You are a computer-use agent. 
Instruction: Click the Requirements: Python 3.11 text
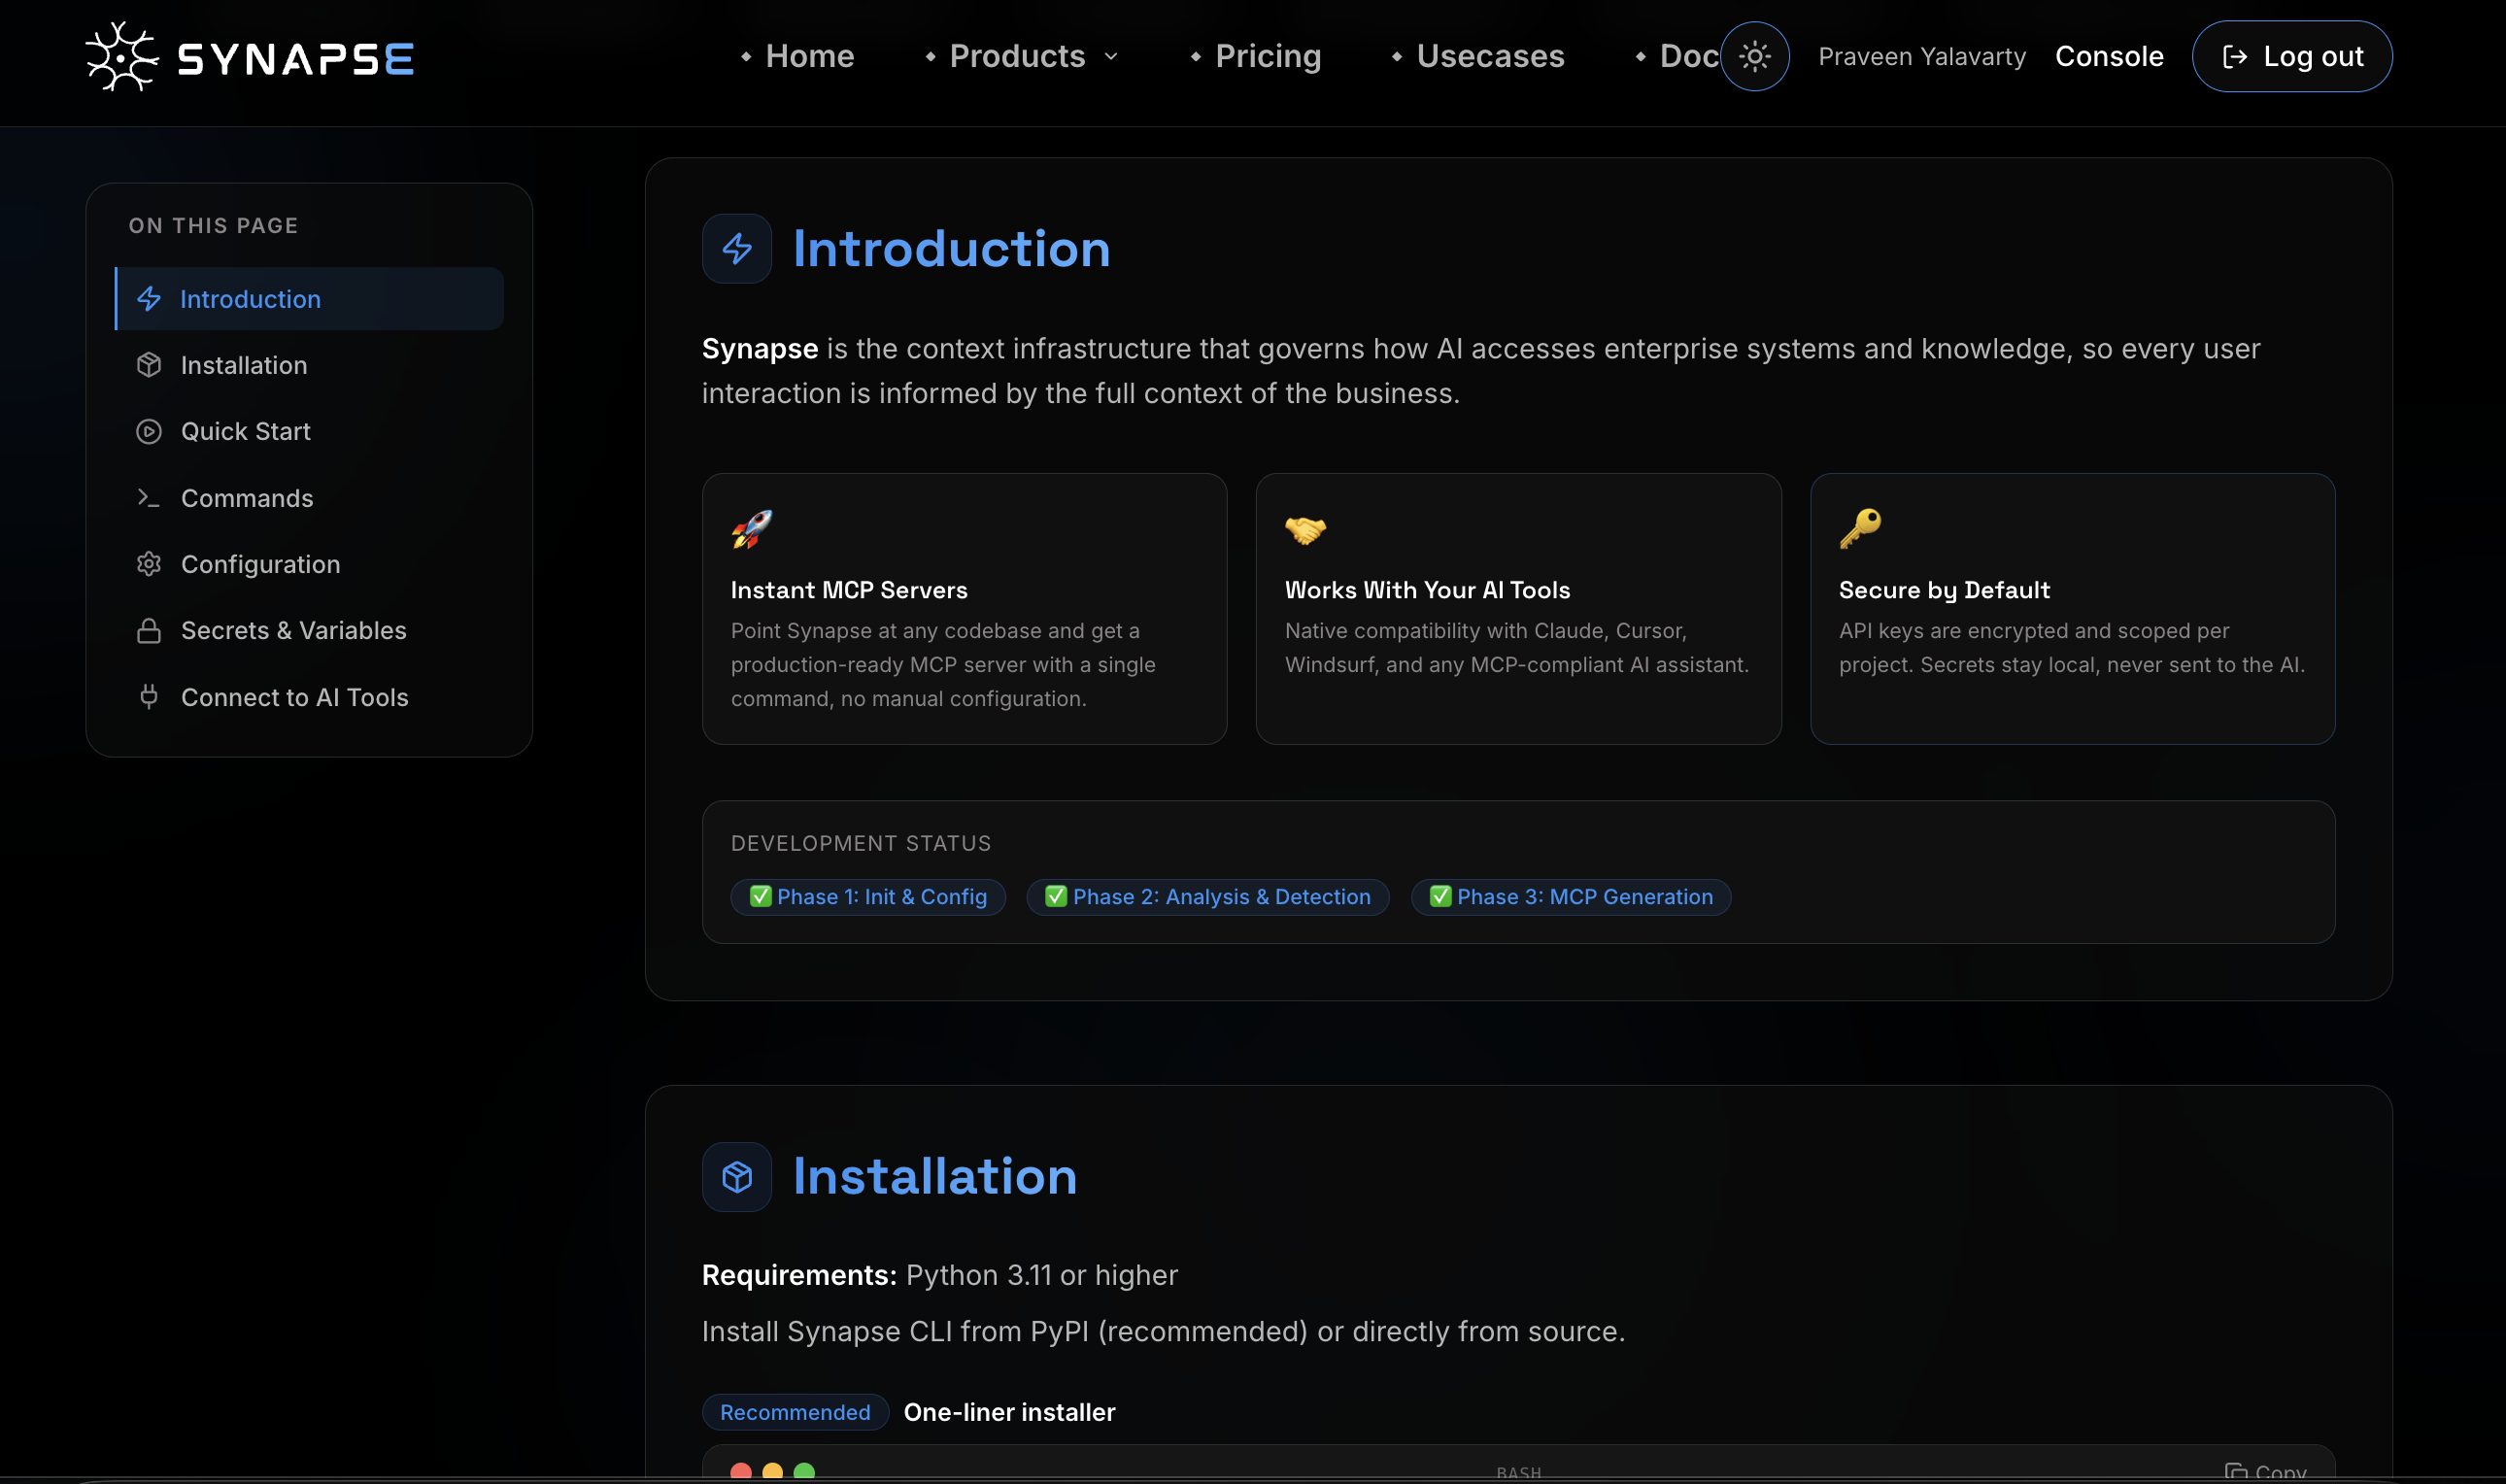940,1275
